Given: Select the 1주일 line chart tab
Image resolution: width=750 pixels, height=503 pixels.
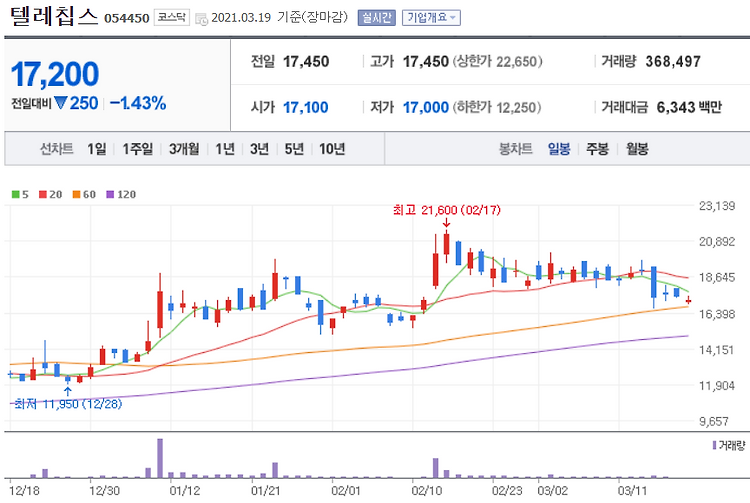Looking at the screenshot, I should point(138,149).
